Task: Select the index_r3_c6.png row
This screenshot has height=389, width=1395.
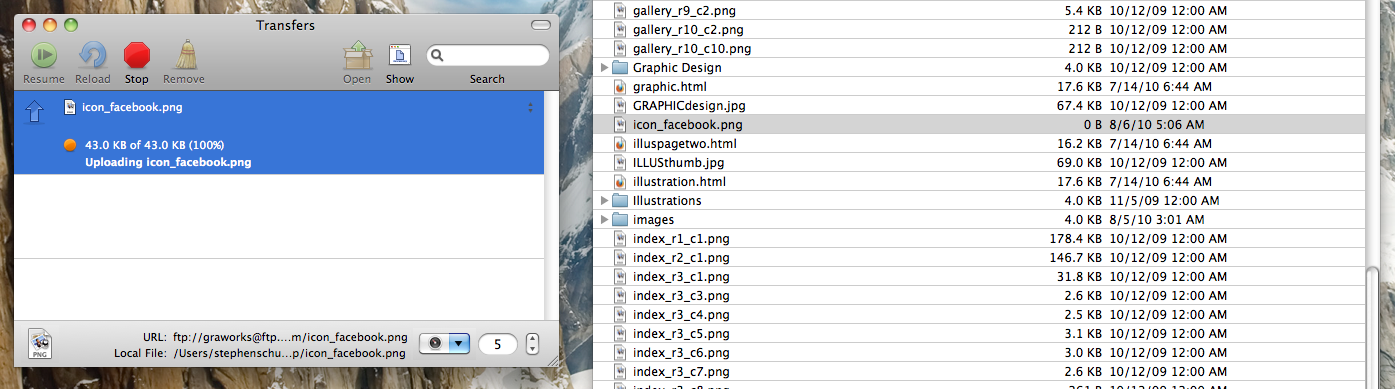Action: (x=979, y=353)
